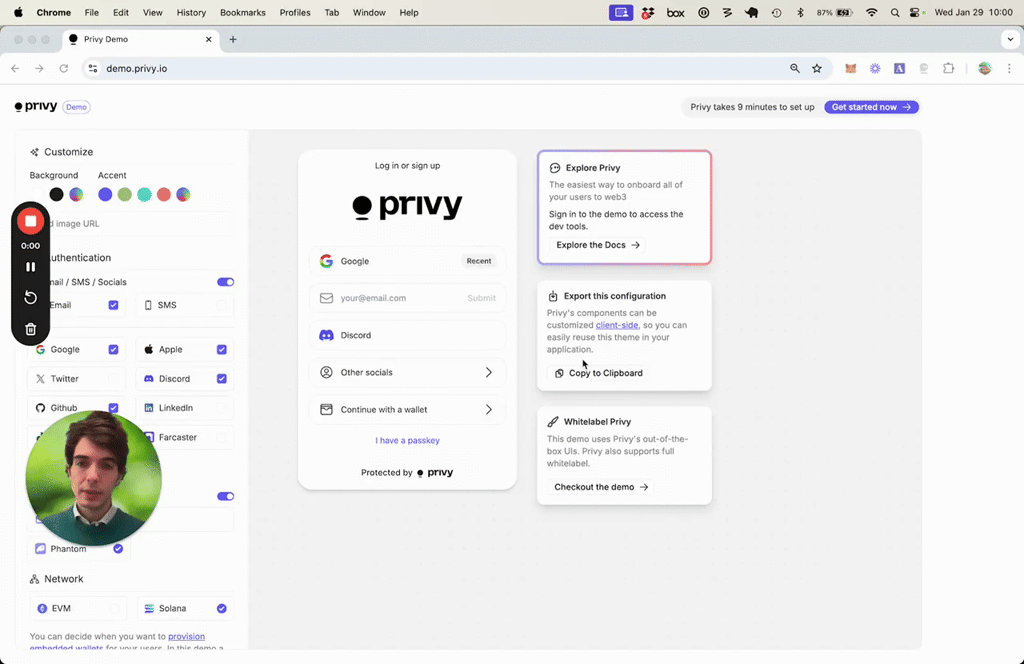Image resolution: width=1024 pixels, height=664 pixels.
Task: Click the Demo badge
Action: click(x=76, y=107)
